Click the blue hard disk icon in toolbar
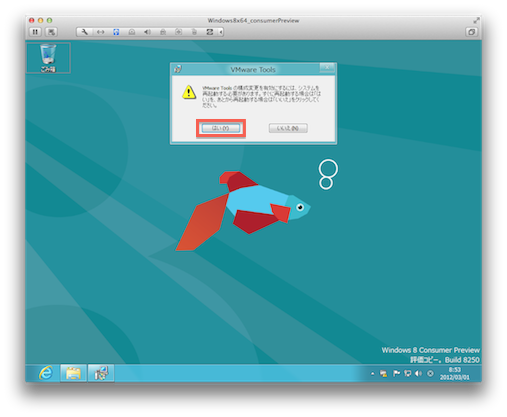This screenshot has width=507, height=417. 116,32
